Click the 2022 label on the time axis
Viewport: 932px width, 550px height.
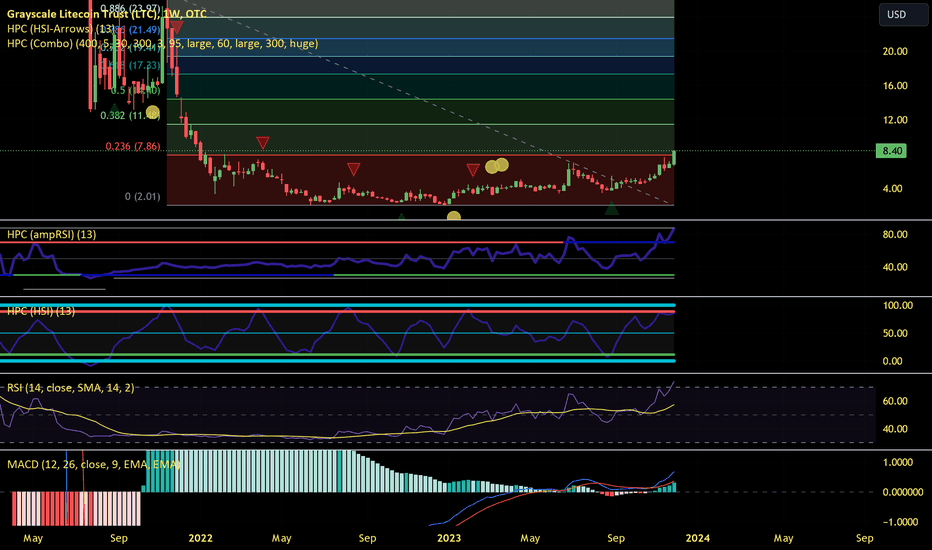200,538
